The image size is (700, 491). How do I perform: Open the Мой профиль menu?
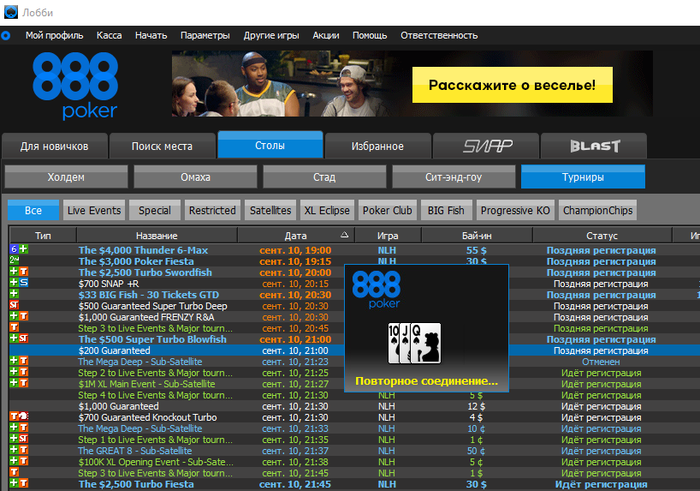(54, 35)
